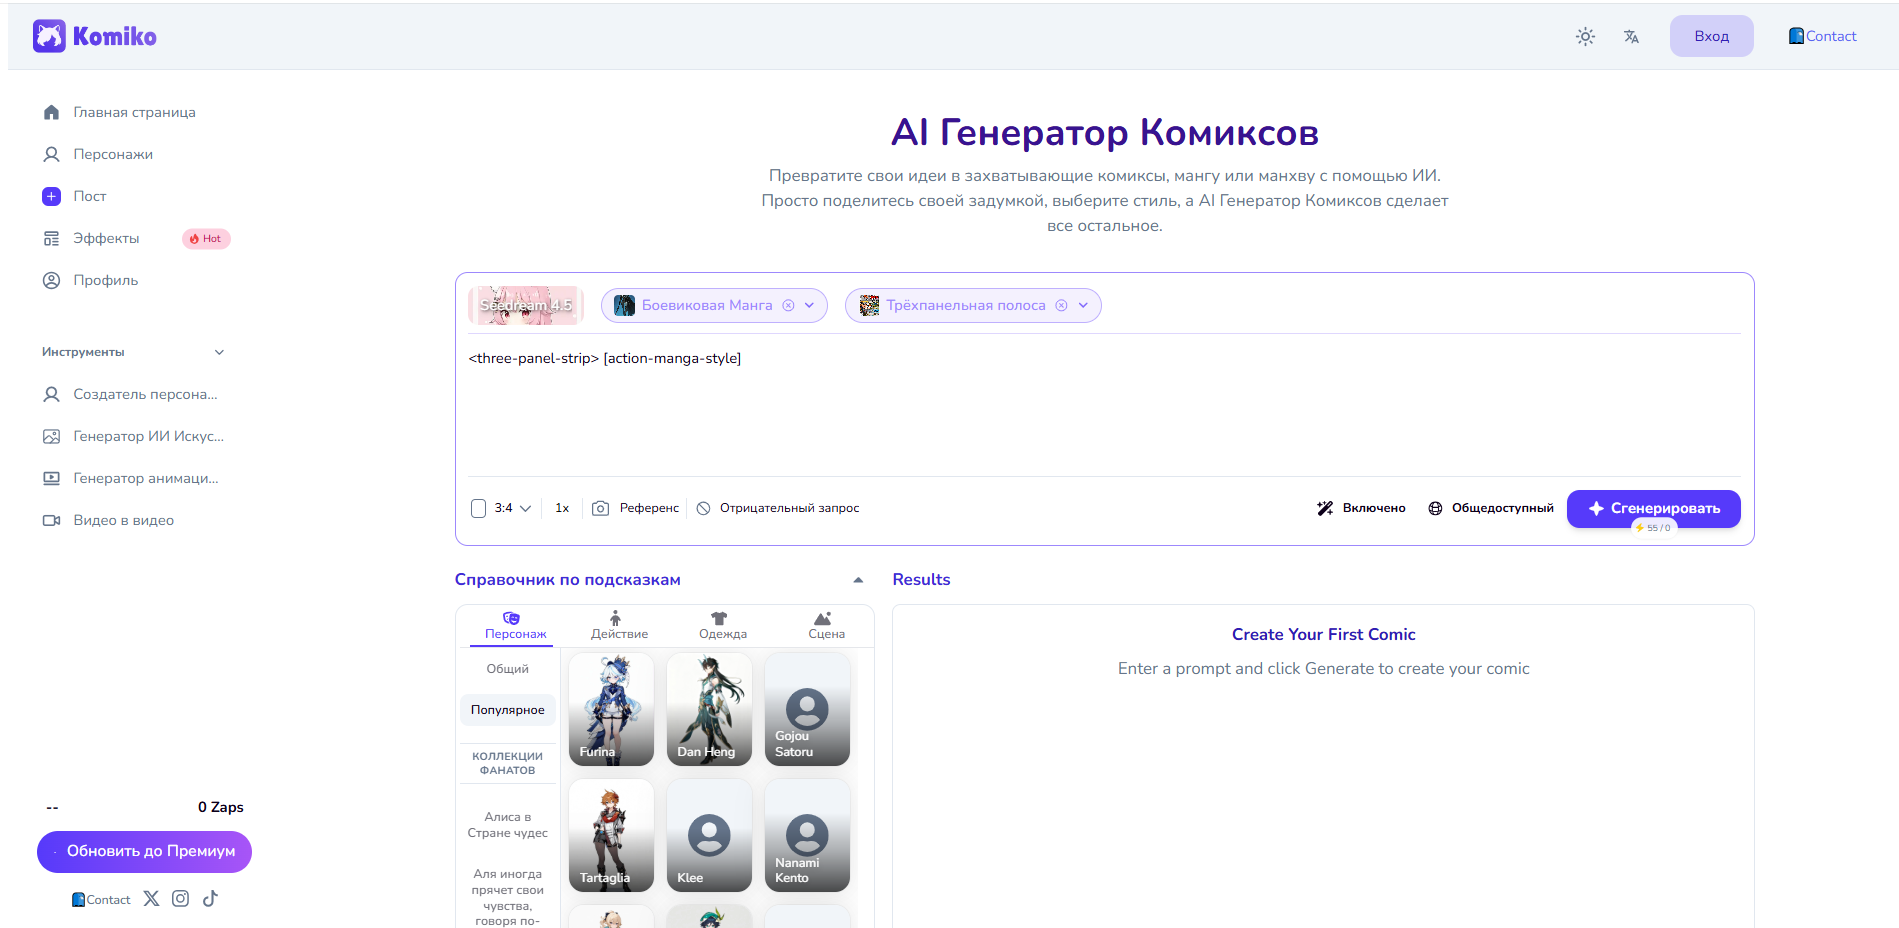This screenshot has height=928, width=1899.
Task: Pick the Nanami Kento character card
Action: click(807, 835)
